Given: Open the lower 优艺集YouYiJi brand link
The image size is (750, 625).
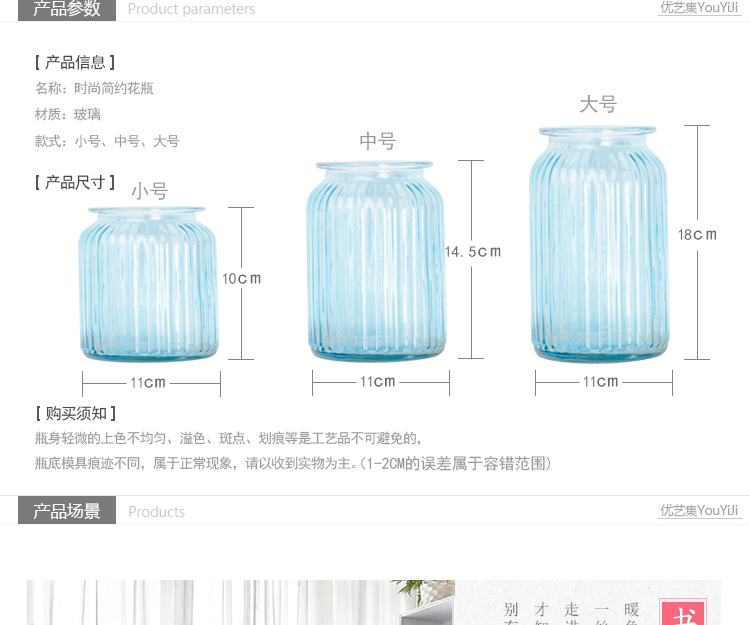Looking at the screenshot, I should [699, 510].
